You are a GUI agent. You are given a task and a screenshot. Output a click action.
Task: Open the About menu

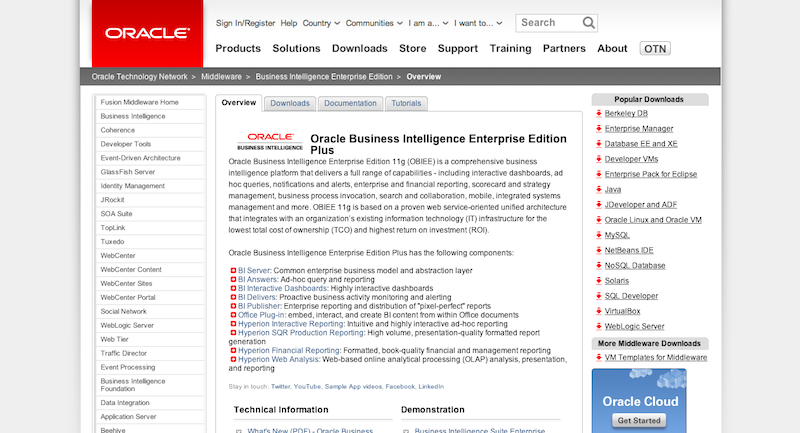pyautogui.click(x=612, y=48)
